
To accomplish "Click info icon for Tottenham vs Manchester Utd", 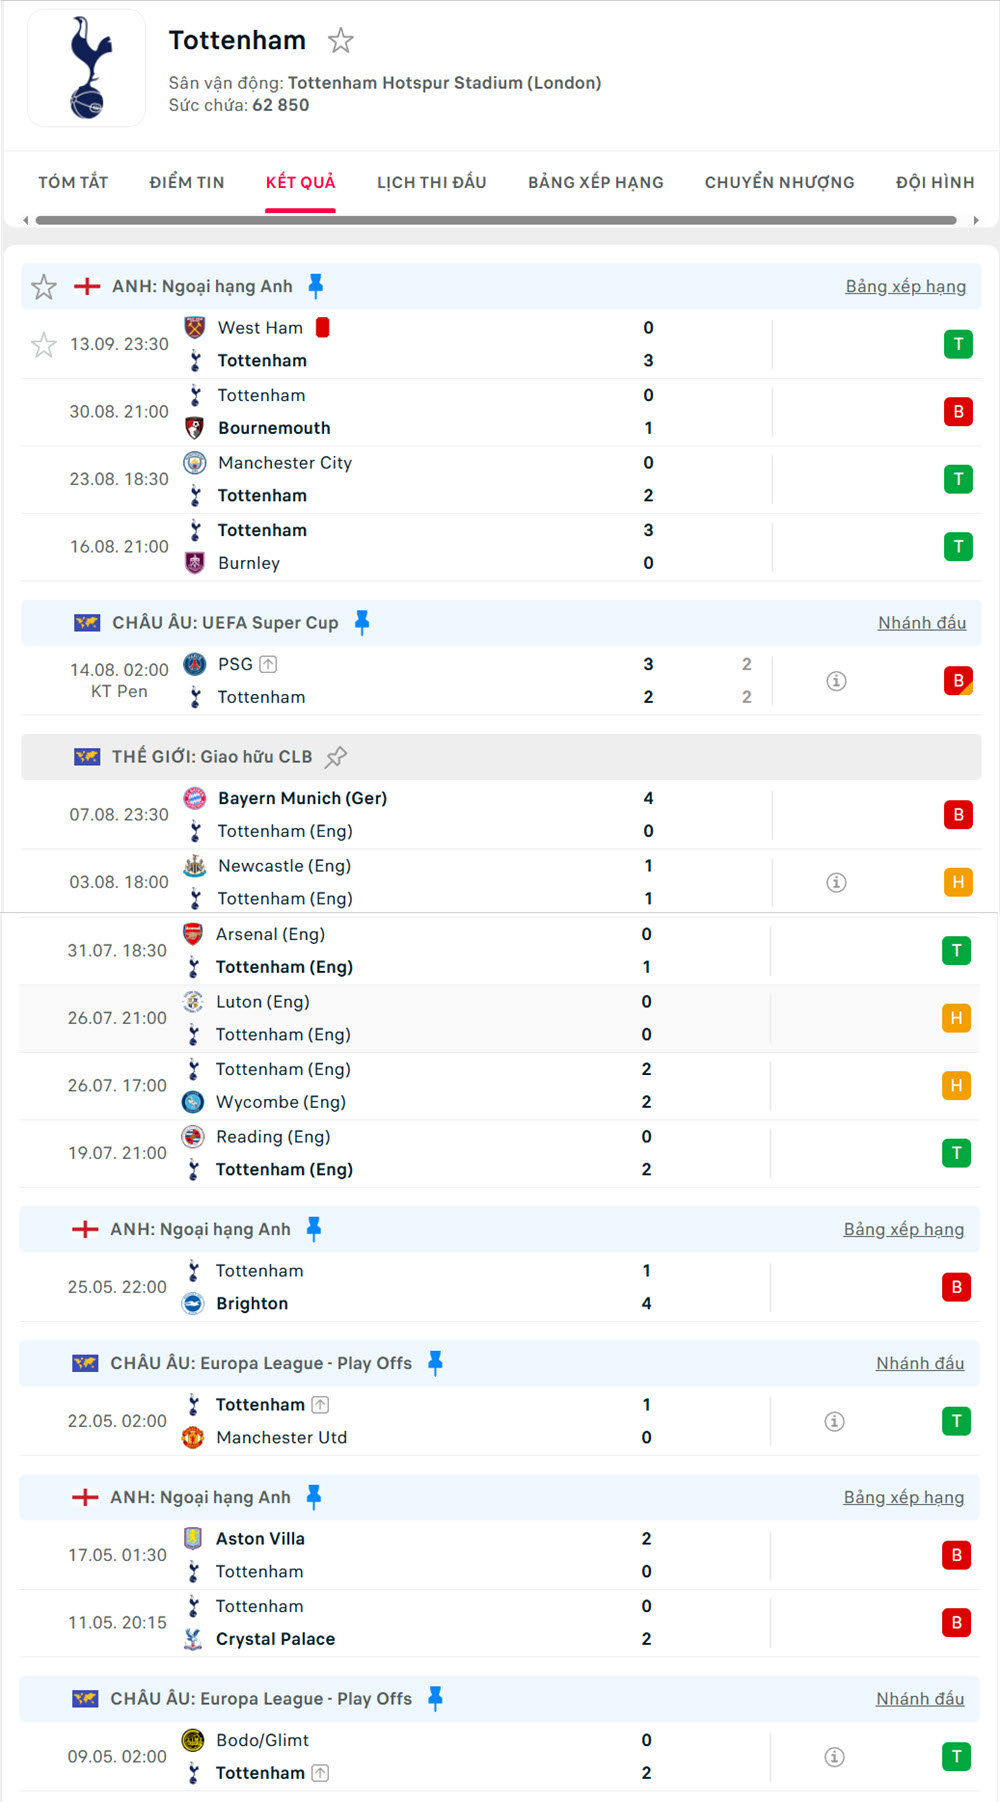I will [835, 1421].
